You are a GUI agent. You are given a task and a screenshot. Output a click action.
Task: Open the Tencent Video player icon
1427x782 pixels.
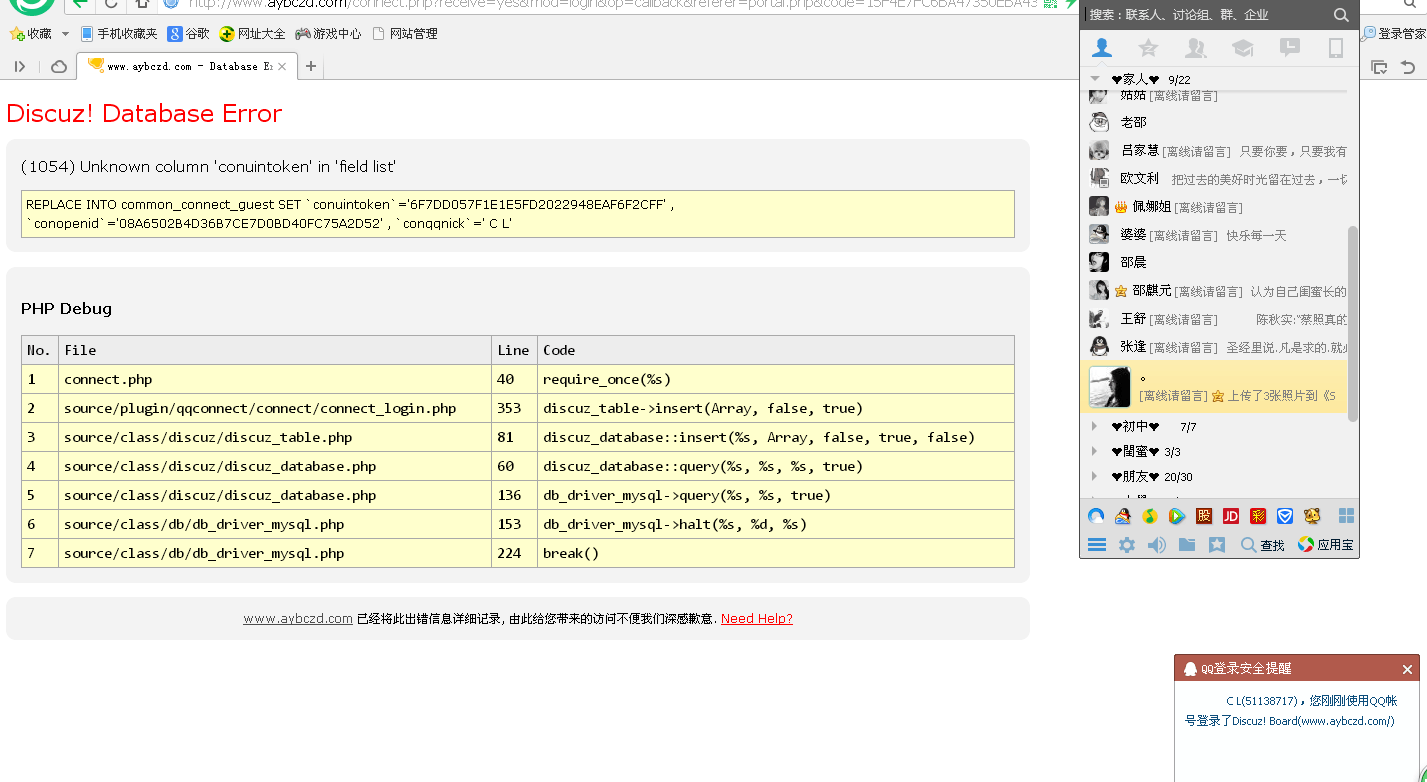(1176, 516)
